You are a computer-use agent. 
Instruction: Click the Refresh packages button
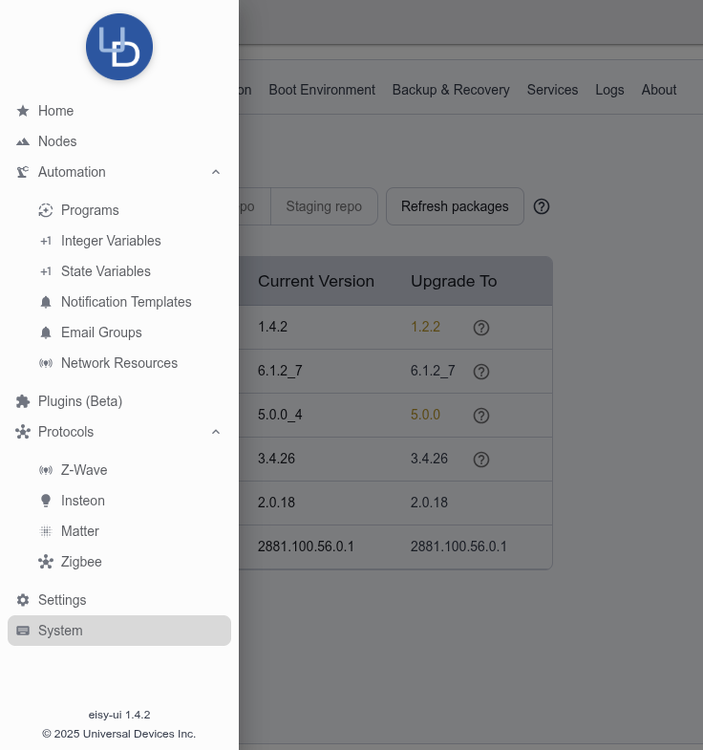[455, 207]
